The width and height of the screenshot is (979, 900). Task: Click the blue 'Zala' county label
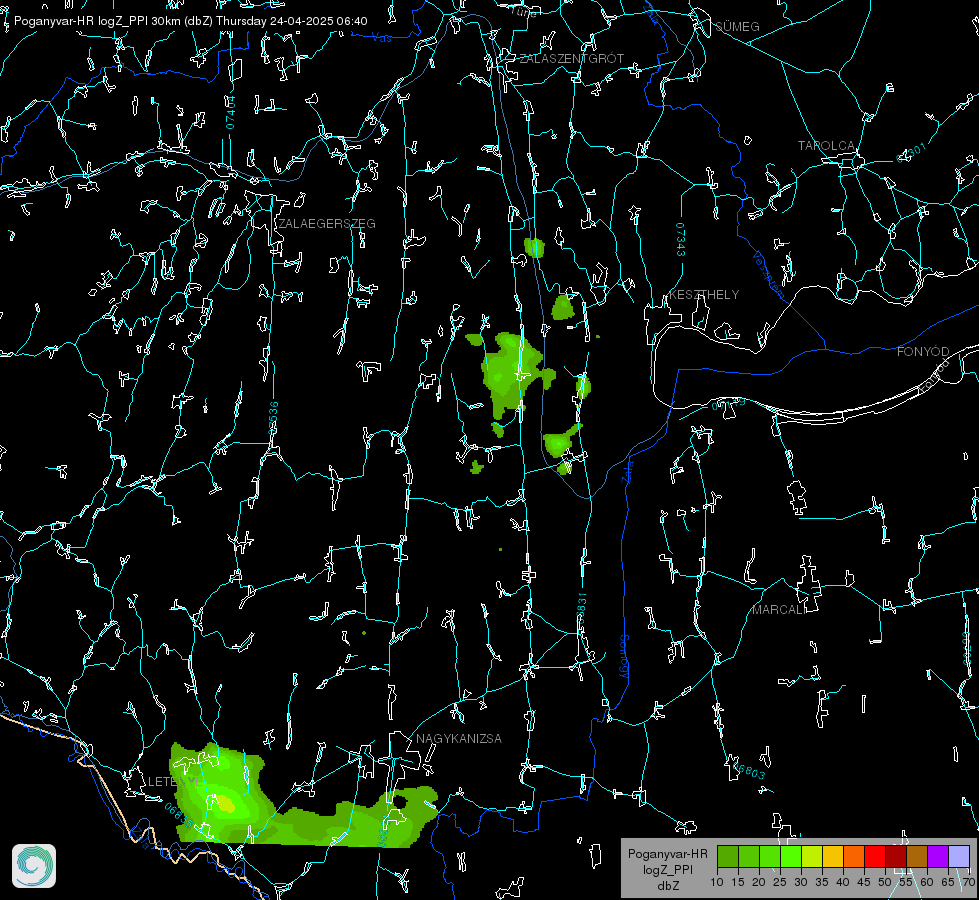point(628,470)
